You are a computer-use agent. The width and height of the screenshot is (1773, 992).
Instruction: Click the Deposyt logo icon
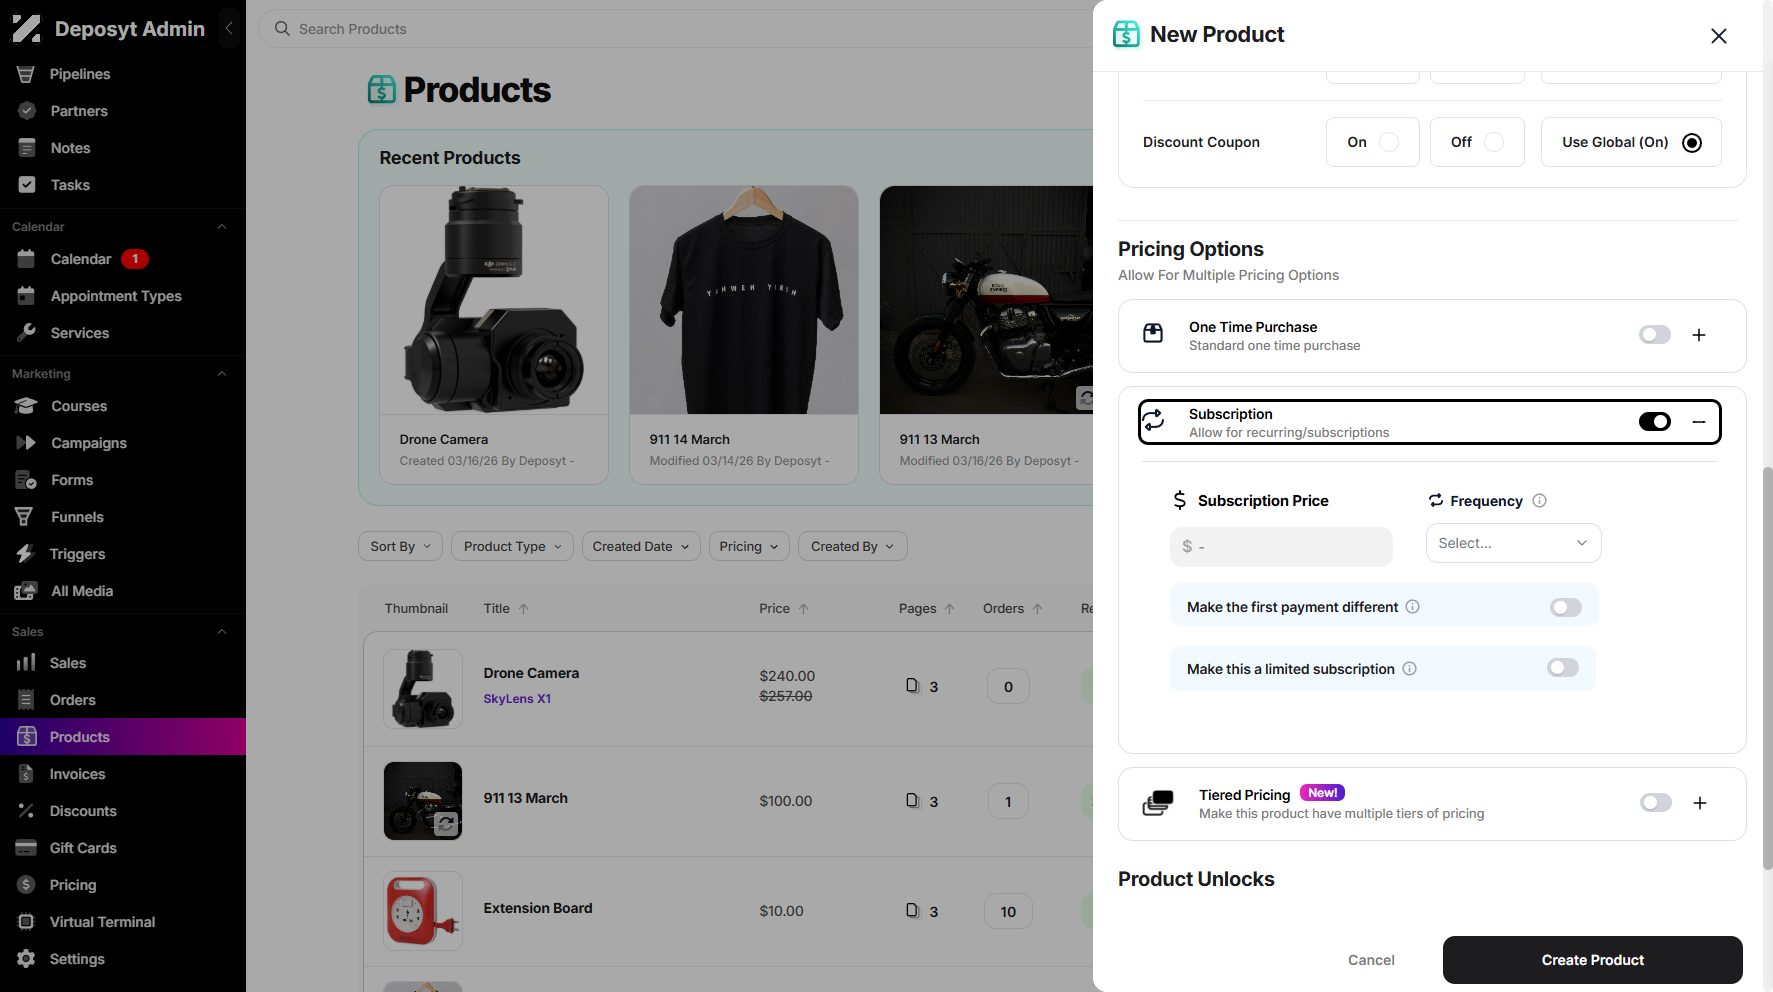click(x=26, y=29)
